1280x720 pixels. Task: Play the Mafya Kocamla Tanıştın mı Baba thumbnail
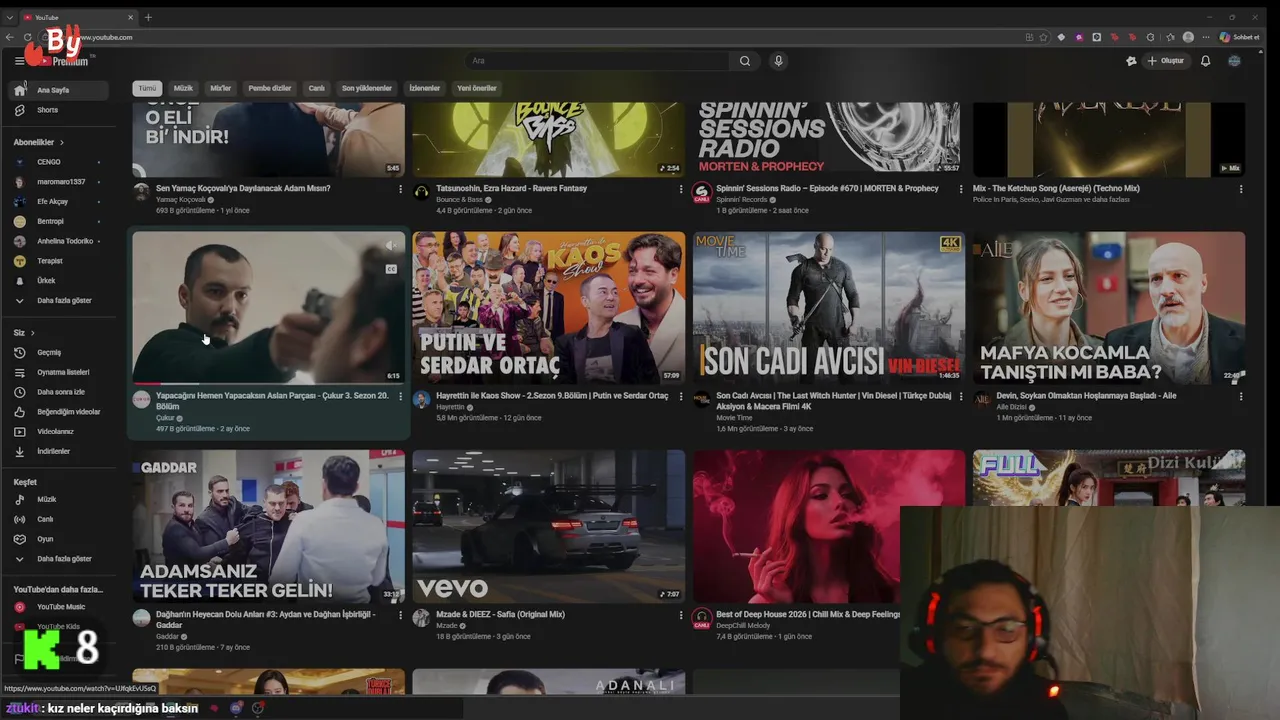point(1109,308)
